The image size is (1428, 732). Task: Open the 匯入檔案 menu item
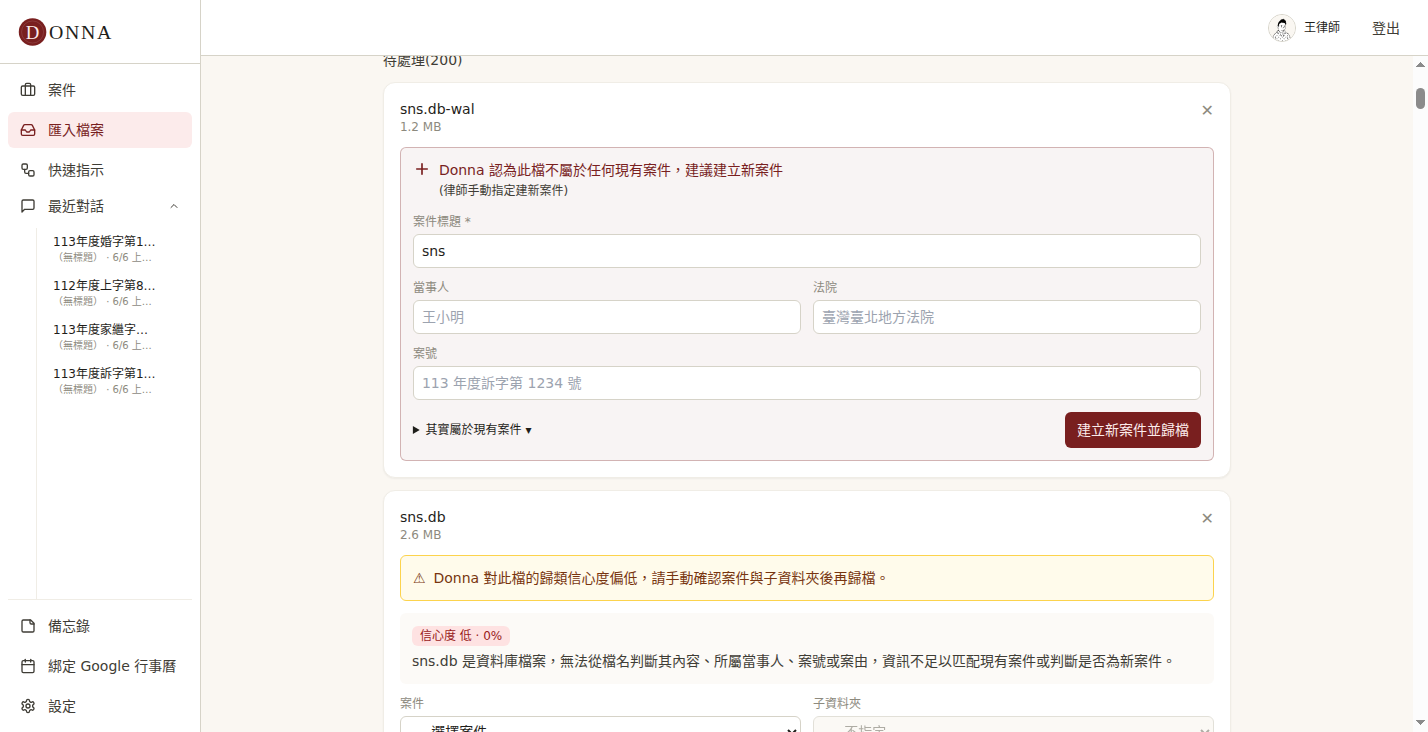[x=100, y=130]
